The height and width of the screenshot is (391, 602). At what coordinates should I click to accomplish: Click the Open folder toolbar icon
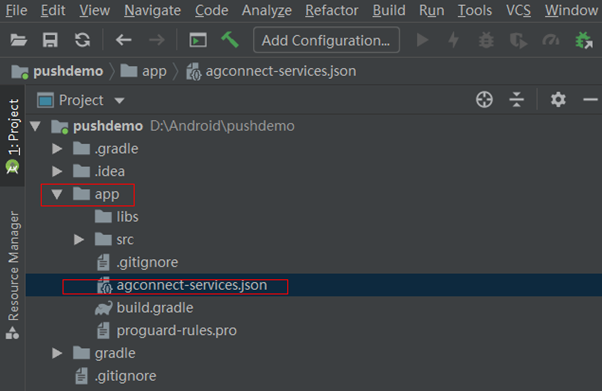click(x=18, y=40)
